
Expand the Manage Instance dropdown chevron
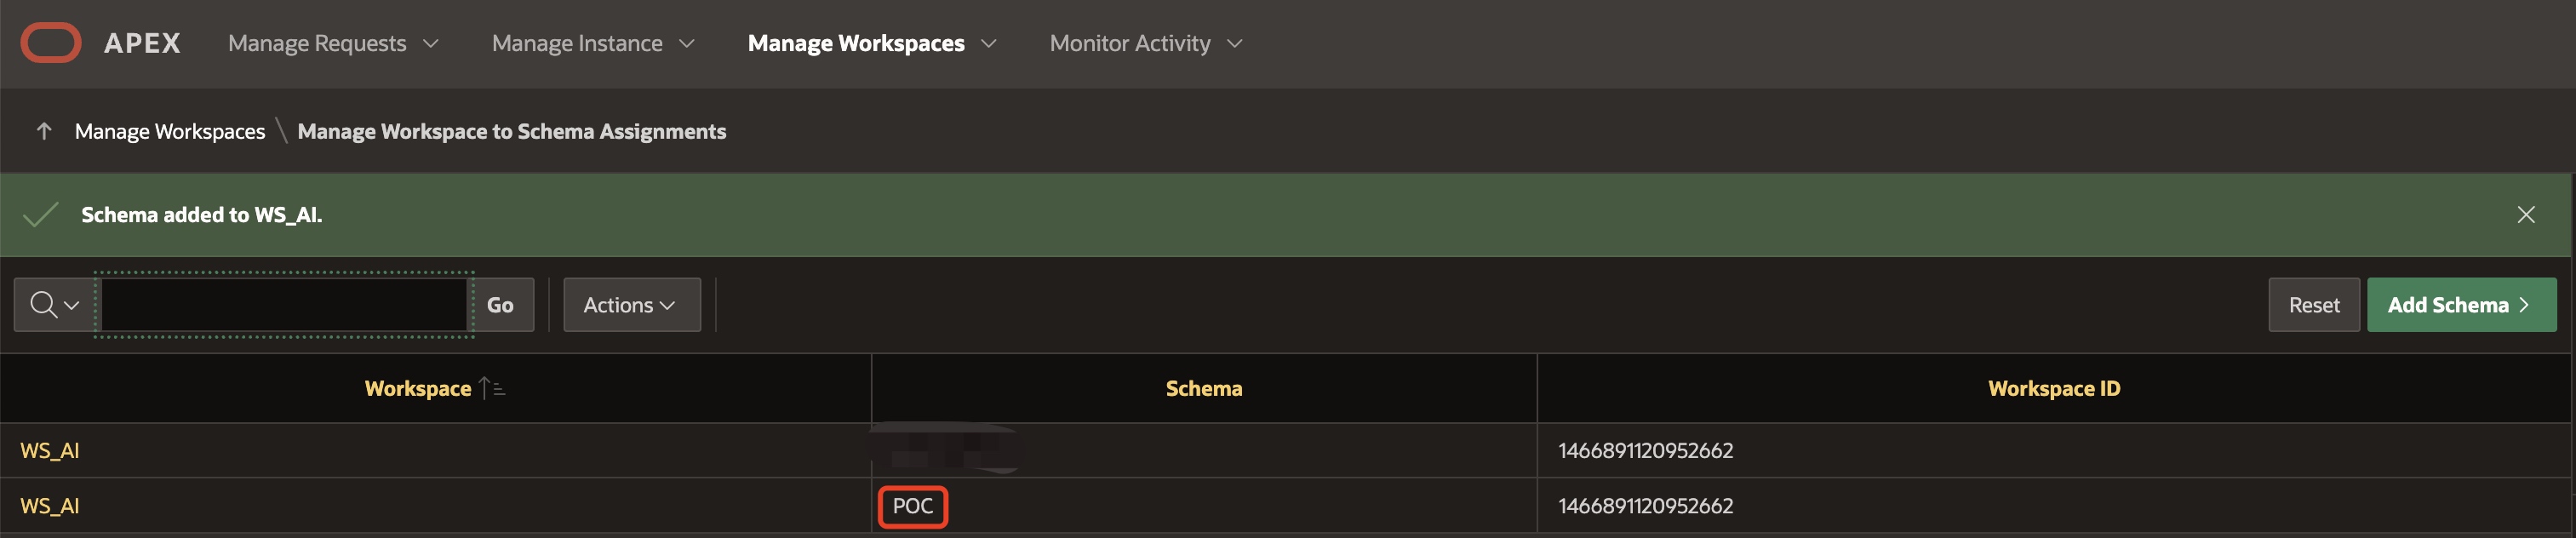coord(687,43)
